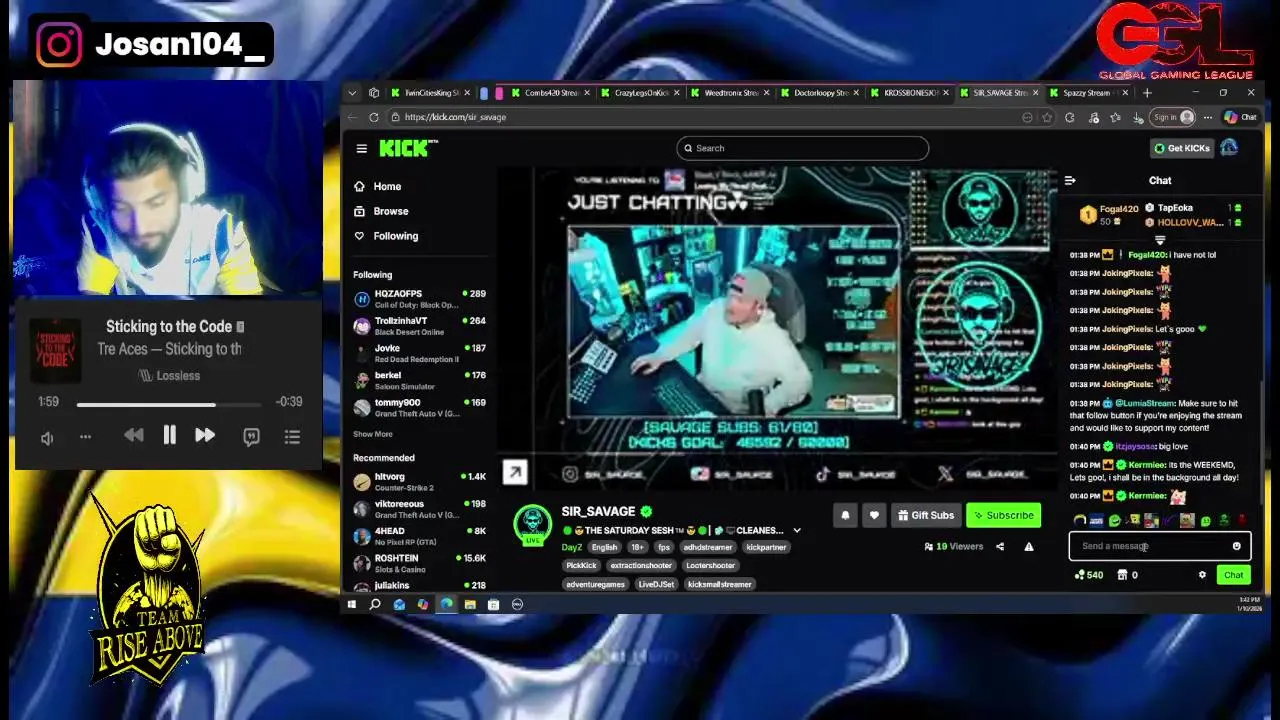Screen dimensions: 1280x720
Task: Open Jovke channel in Following list
Action: click(419, 352)
